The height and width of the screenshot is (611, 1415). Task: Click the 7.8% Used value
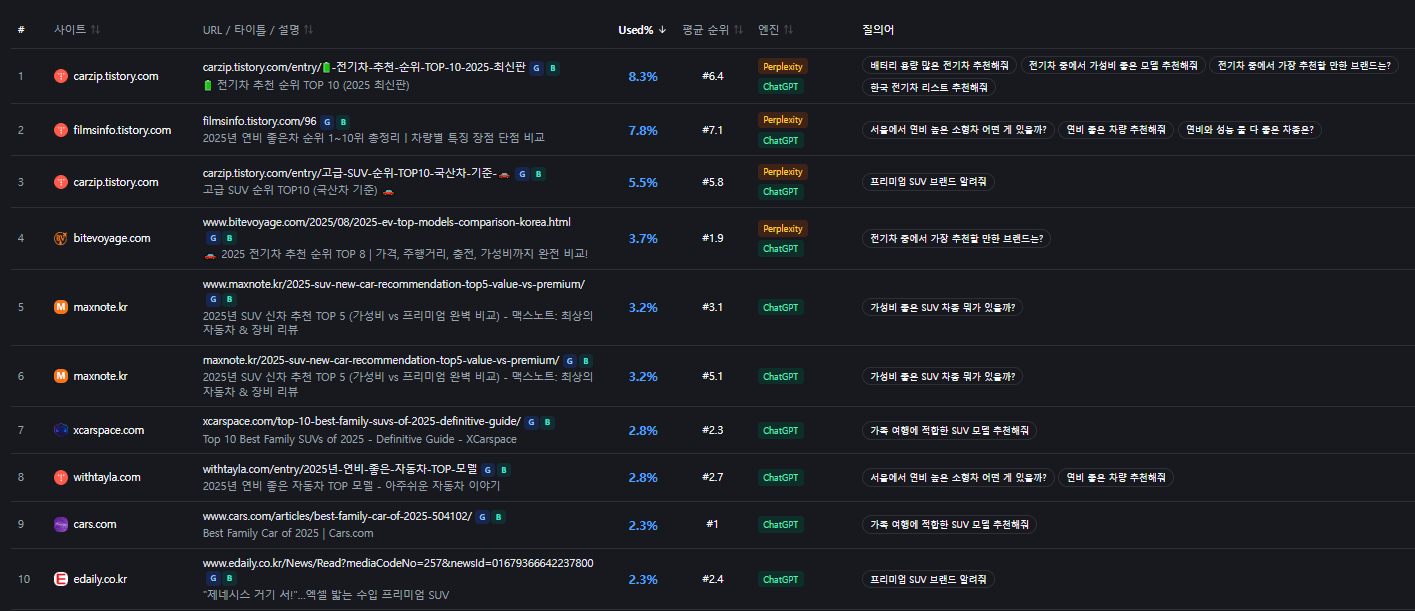[643, 130]
